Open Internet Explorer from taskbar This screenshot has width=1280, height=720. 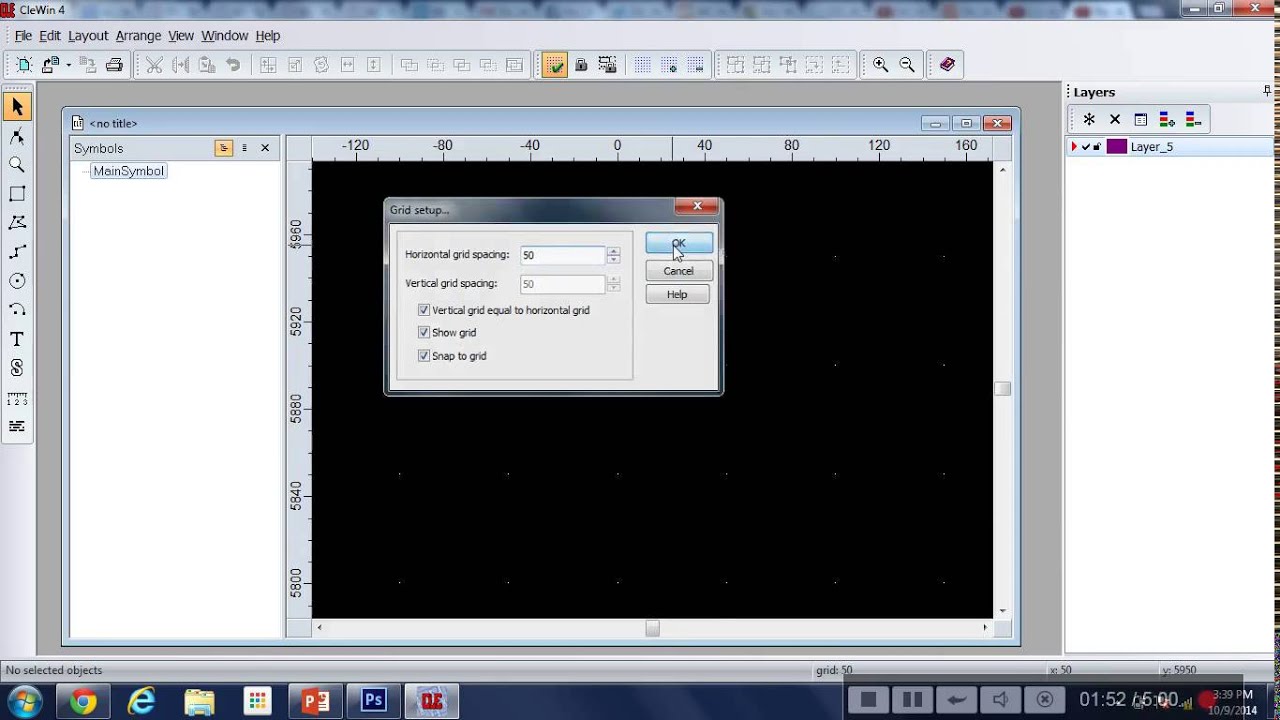coord(142,702)
